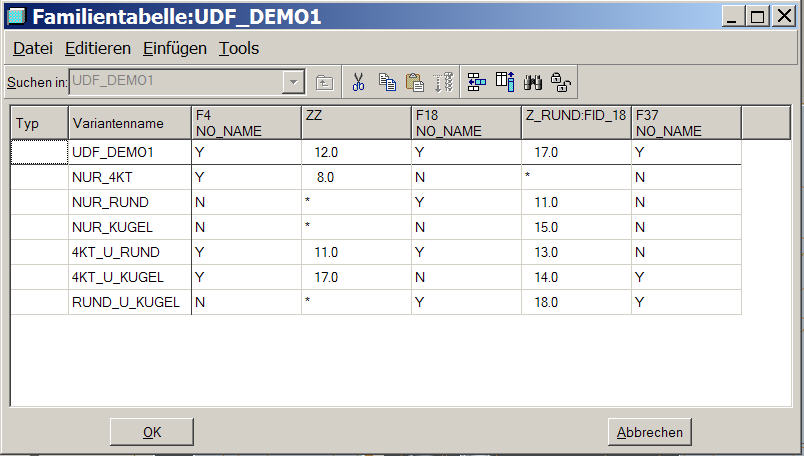Select the UDF_DEMO1 variant name cell
The height and width of the screenshot is (456, 804).
pyautogui.click(x=130, y=152)
